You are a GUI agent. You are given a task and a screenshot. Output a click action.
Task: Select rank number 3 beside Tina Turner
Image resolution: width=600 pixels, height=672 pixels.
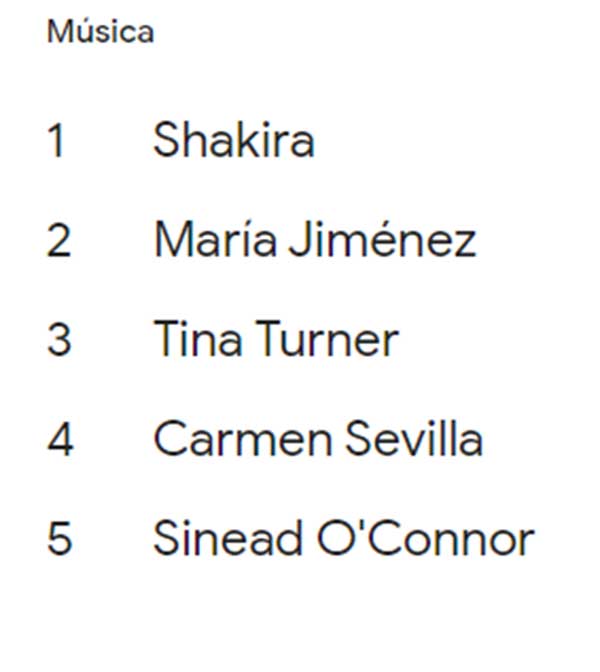(x=59, y=341)
